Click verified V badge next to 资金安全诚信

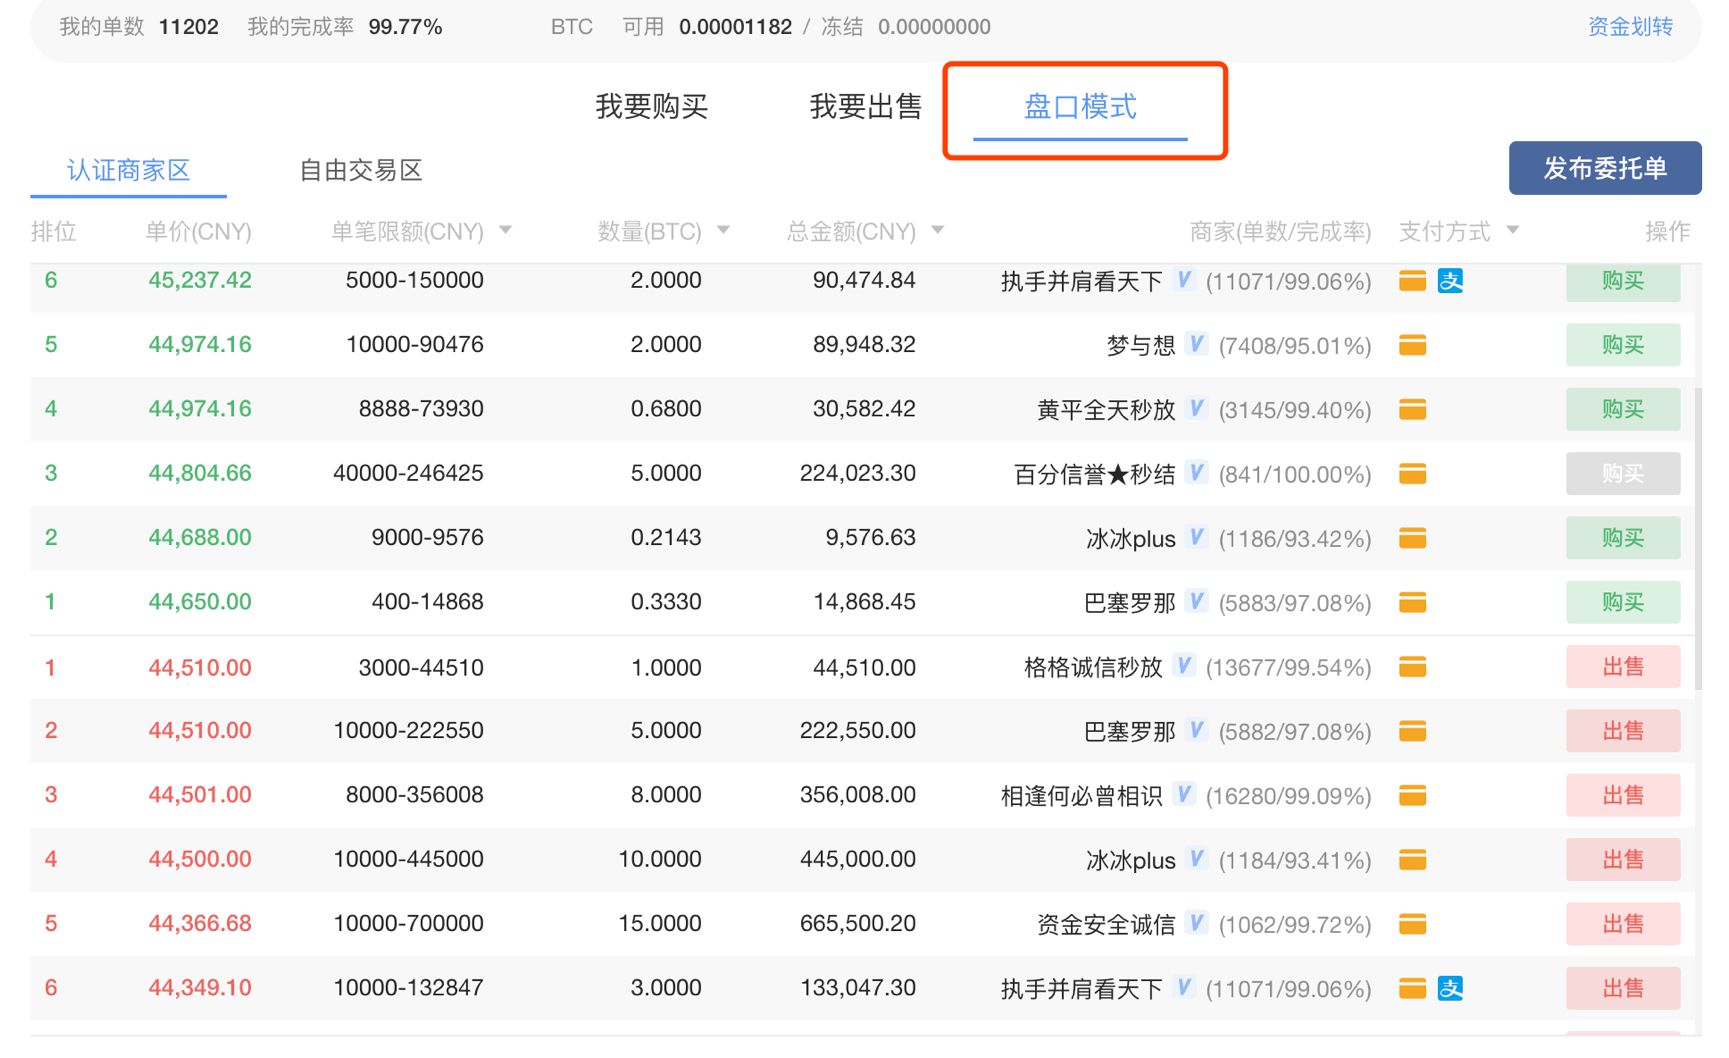pyautogui.click(x=1196, y=923)
